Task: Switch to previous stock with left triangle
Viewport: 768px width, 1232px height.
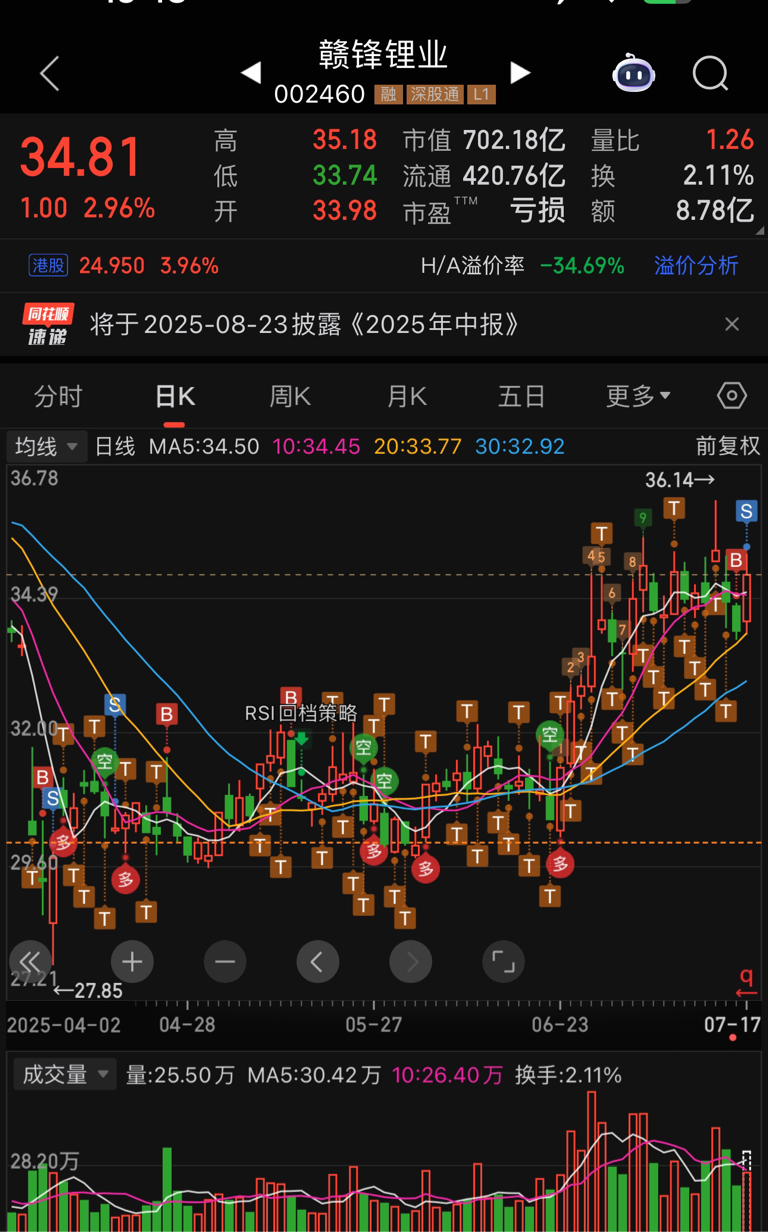Action: [250, 72]
